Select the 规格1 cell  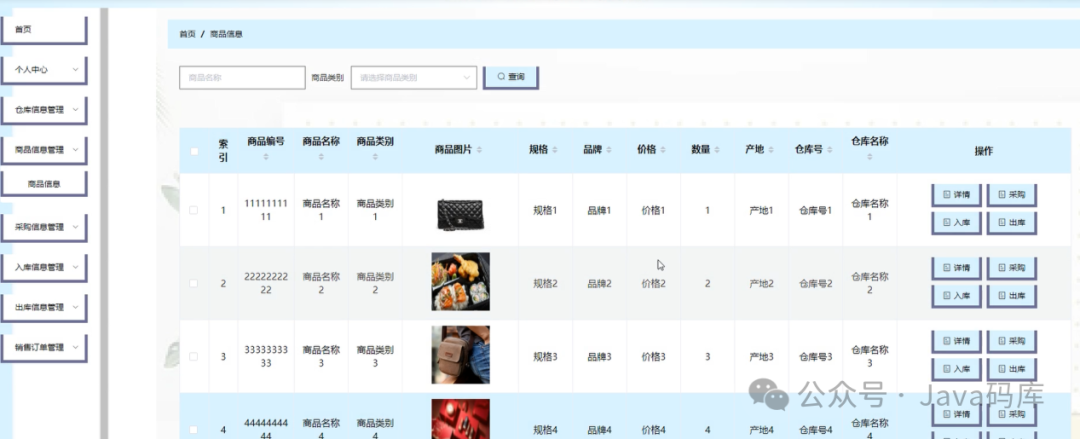[x=545, y=210]
